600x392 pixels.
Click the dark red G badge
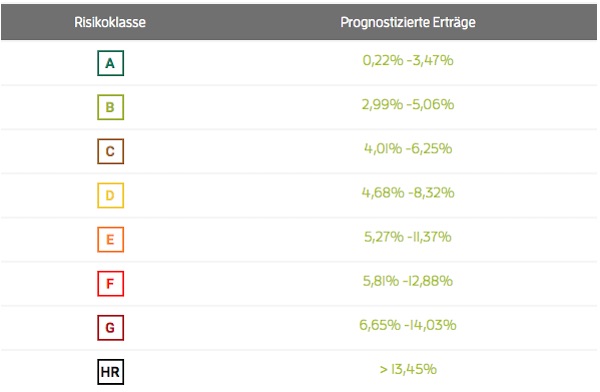coord(110,328)
